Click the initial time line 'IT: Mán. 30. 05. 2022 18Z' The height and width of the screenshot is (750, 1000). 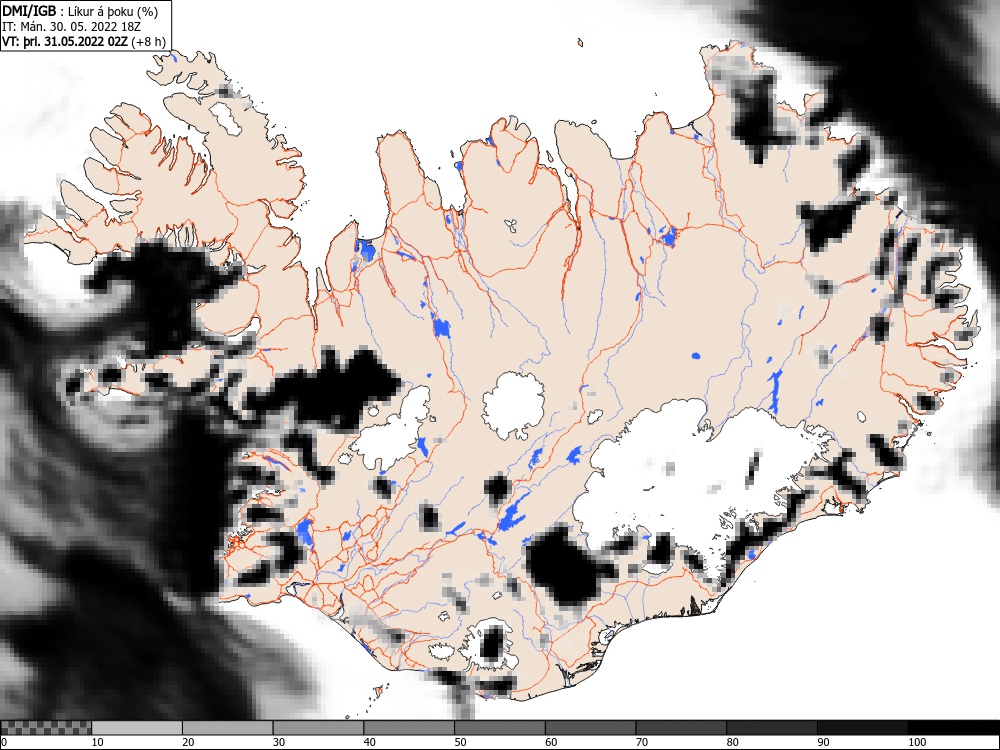[x=71, y=27]
